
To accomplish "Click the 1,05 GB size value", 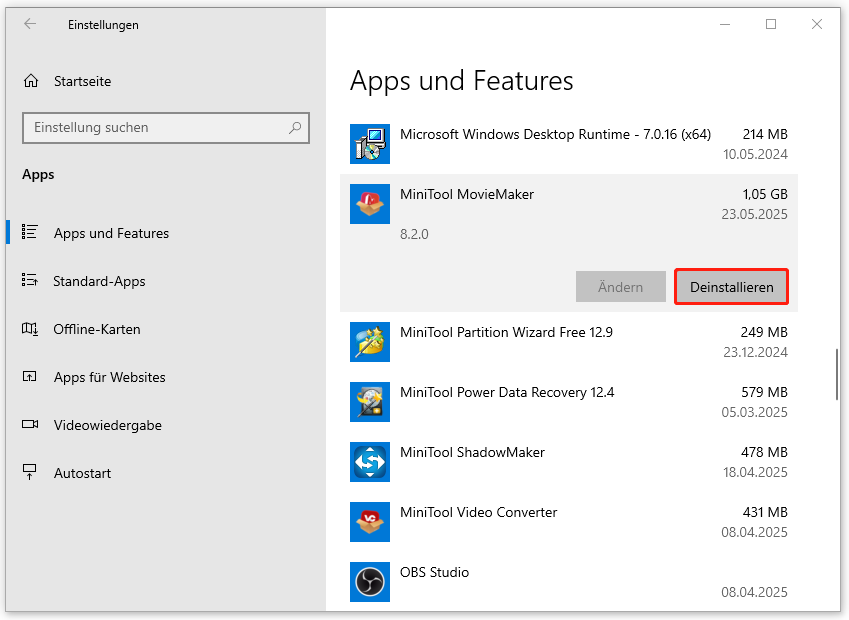I will 765,194.
